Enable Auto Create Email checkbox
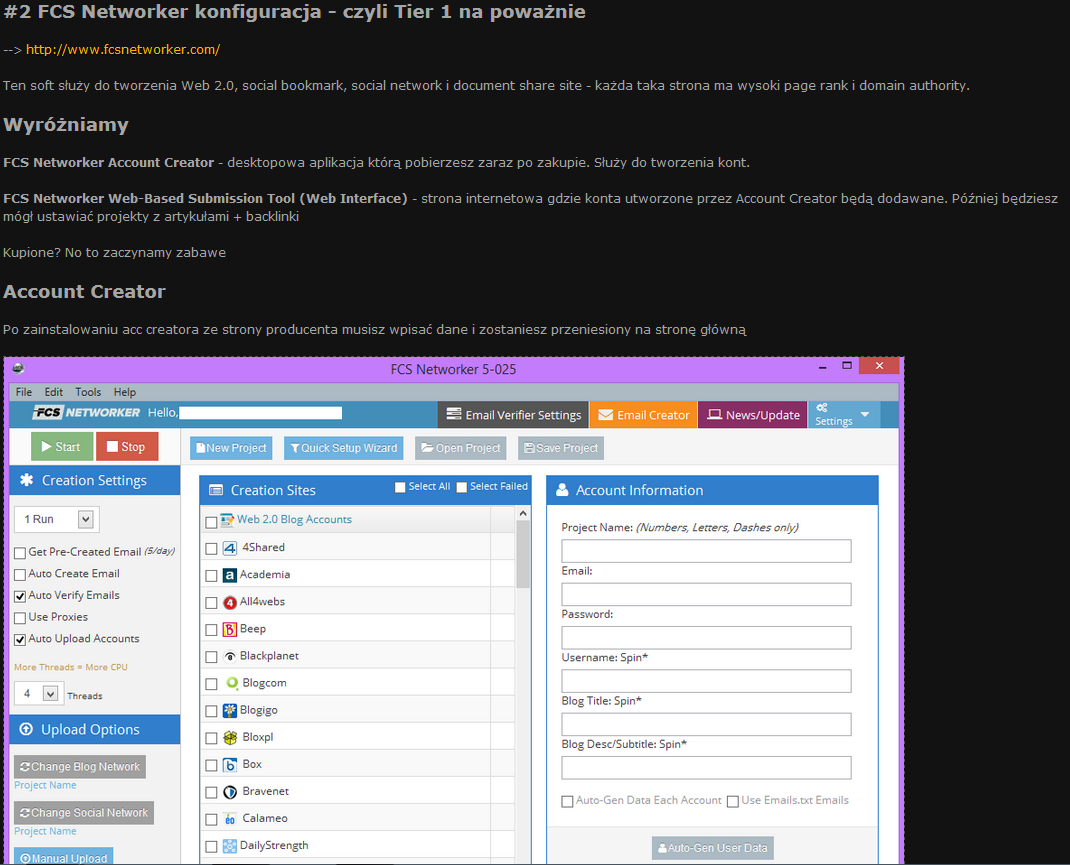Image resolution: width=1070 pixels, height=865 pixels. click(x=20, y=574)
